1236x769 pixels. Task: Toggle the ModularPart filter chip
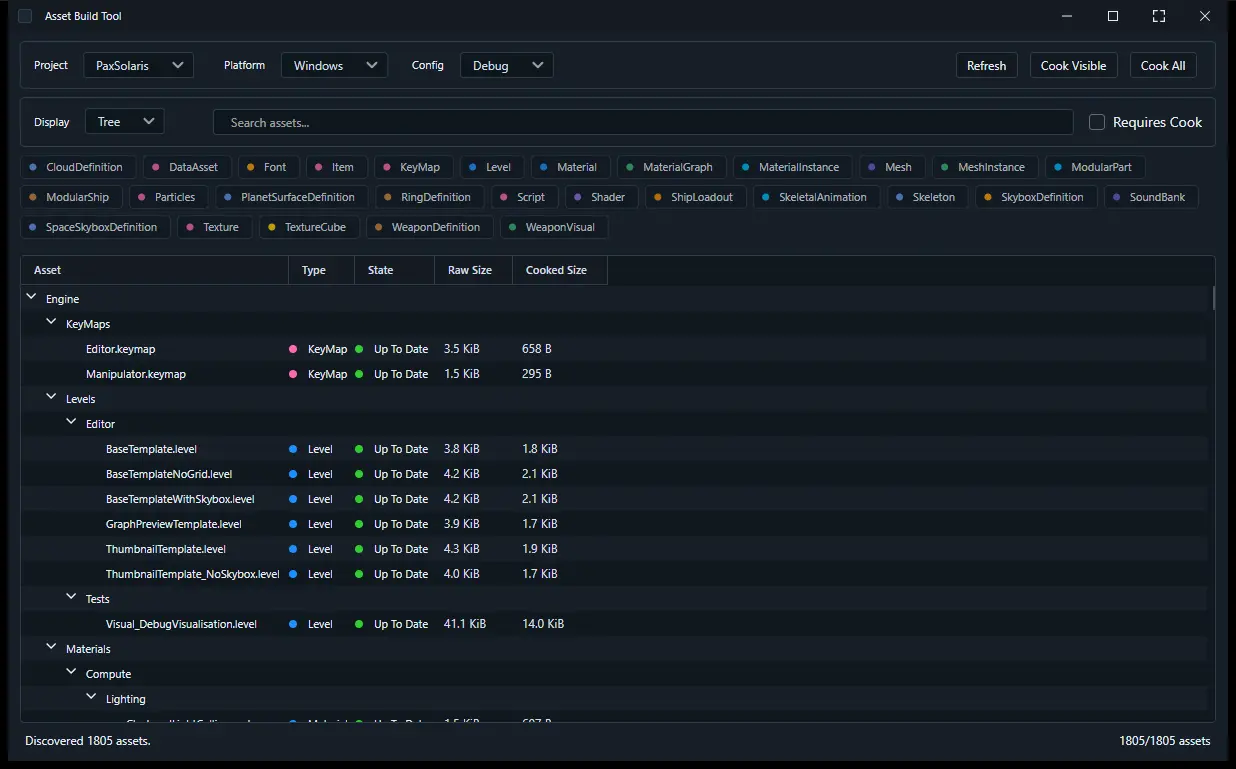[1095, 167]
